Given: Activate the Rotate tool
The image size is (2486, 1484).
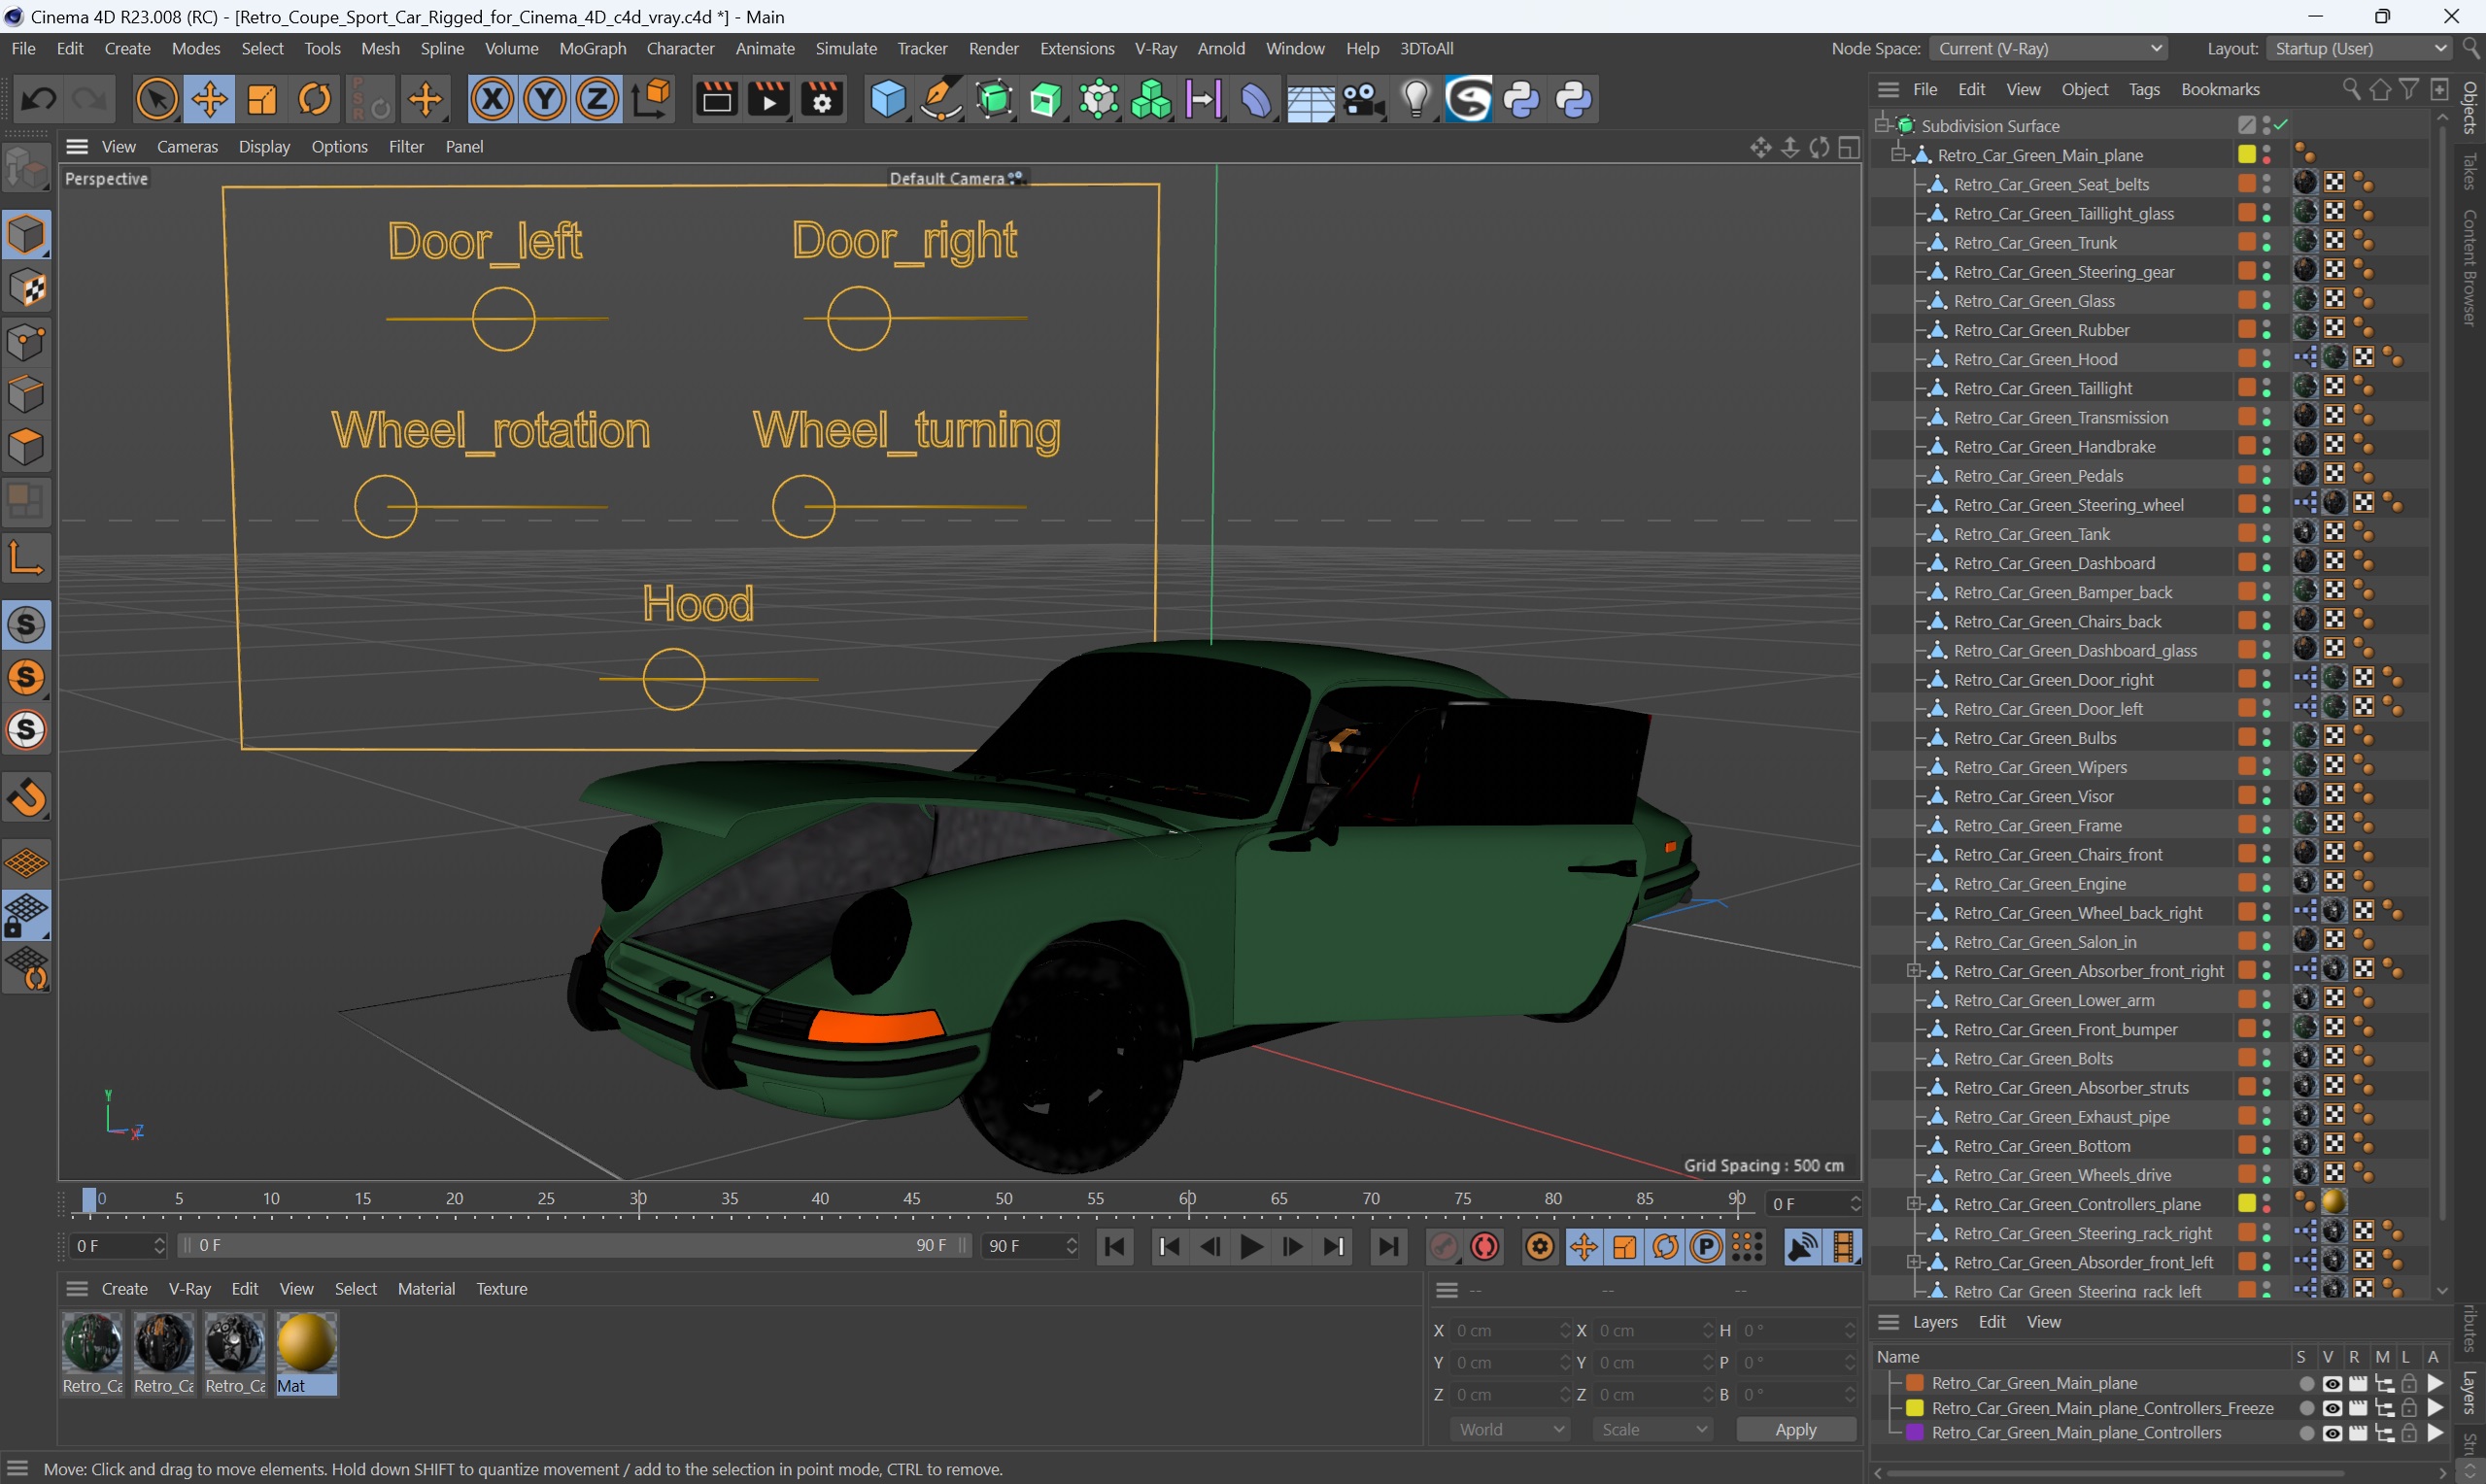Looking at the screenshot, I should [x=315, y=99].
